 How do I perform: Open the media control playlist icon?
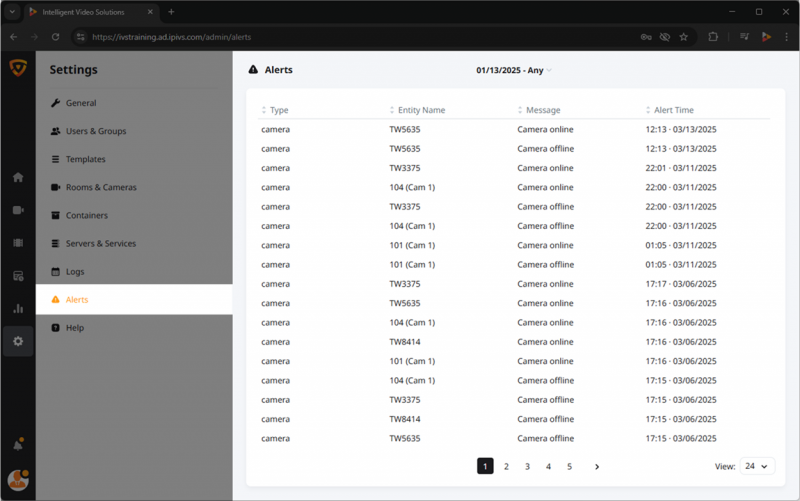click(744, 37)
